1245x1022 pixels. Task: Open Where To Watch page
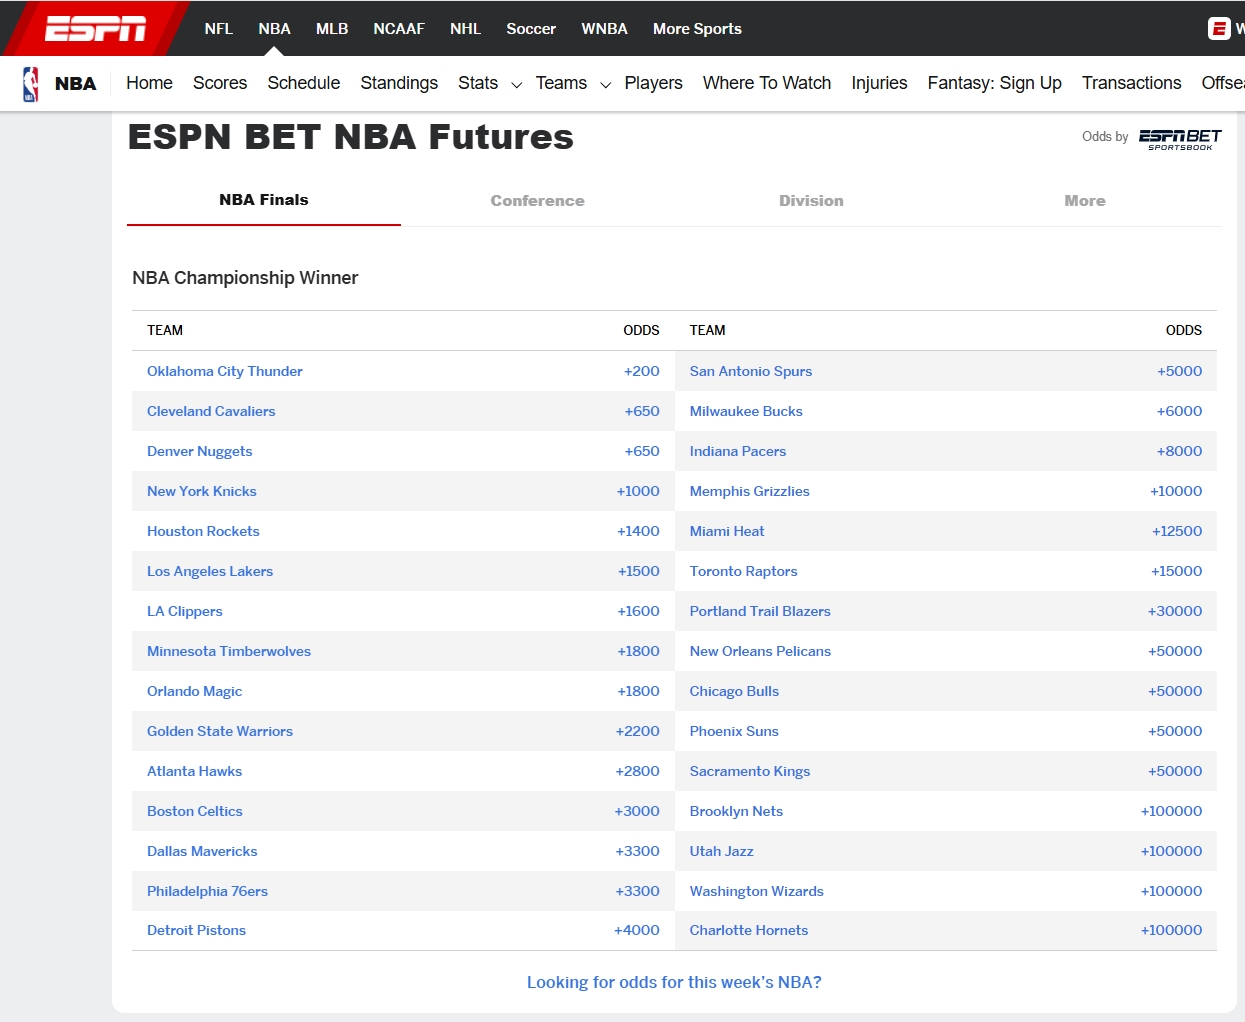(767, 83)
